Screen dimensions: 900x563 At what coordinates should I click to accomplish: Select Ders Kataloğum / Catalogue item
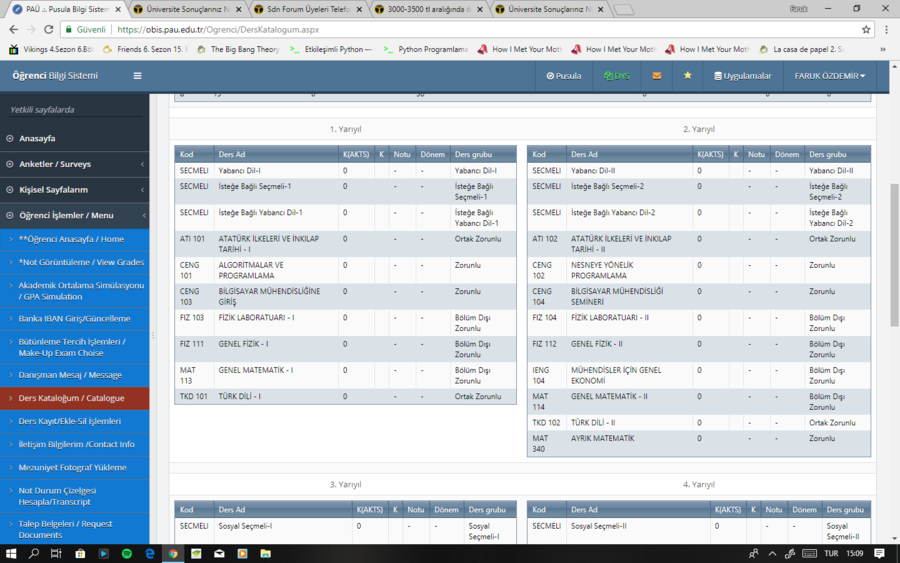point(75,398)
